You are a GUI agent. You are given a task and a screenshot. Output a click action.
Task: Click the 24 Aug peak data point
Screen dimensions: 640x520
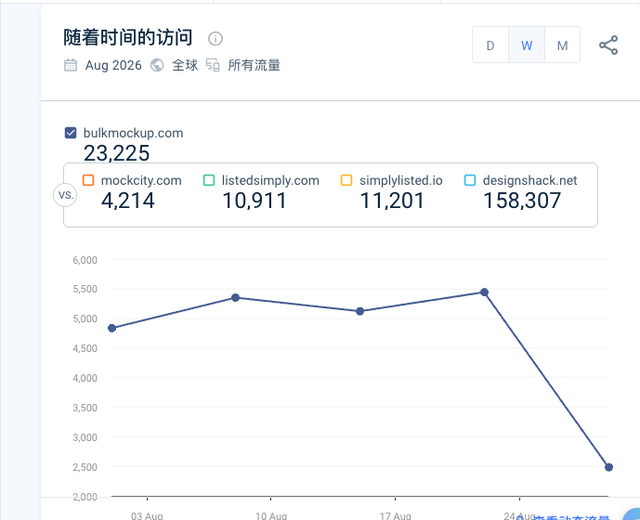(484, 292)
